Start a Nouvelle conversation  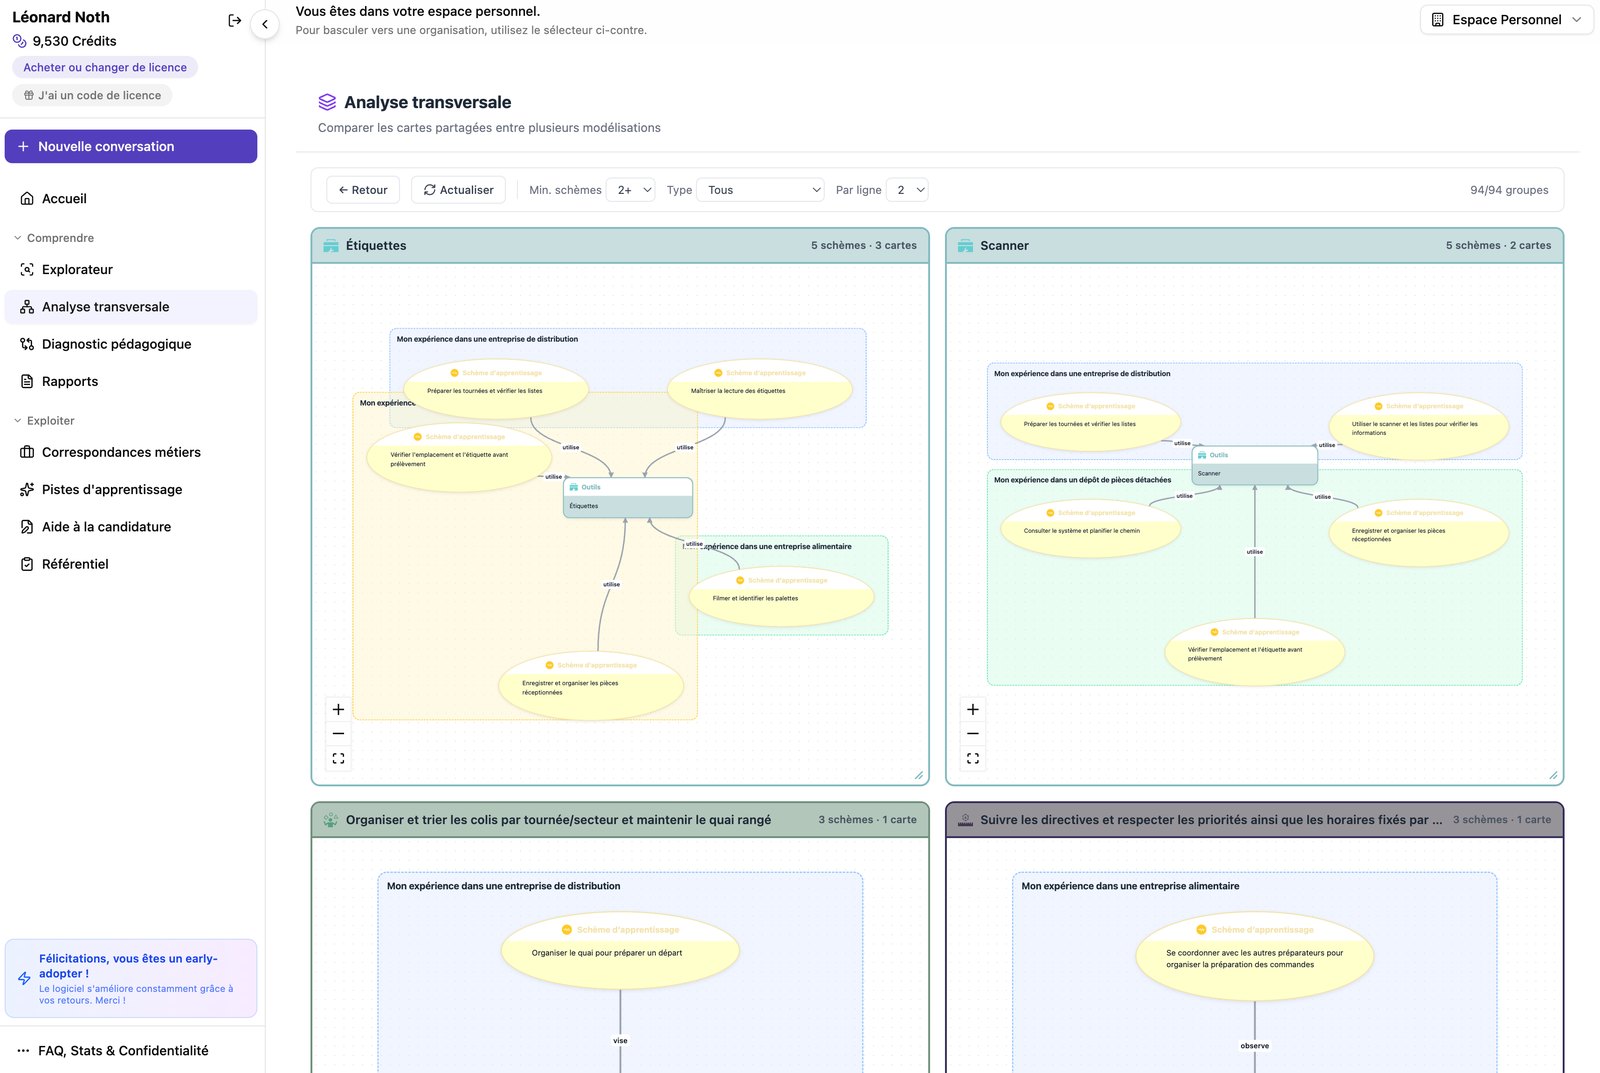click(131, 146)
